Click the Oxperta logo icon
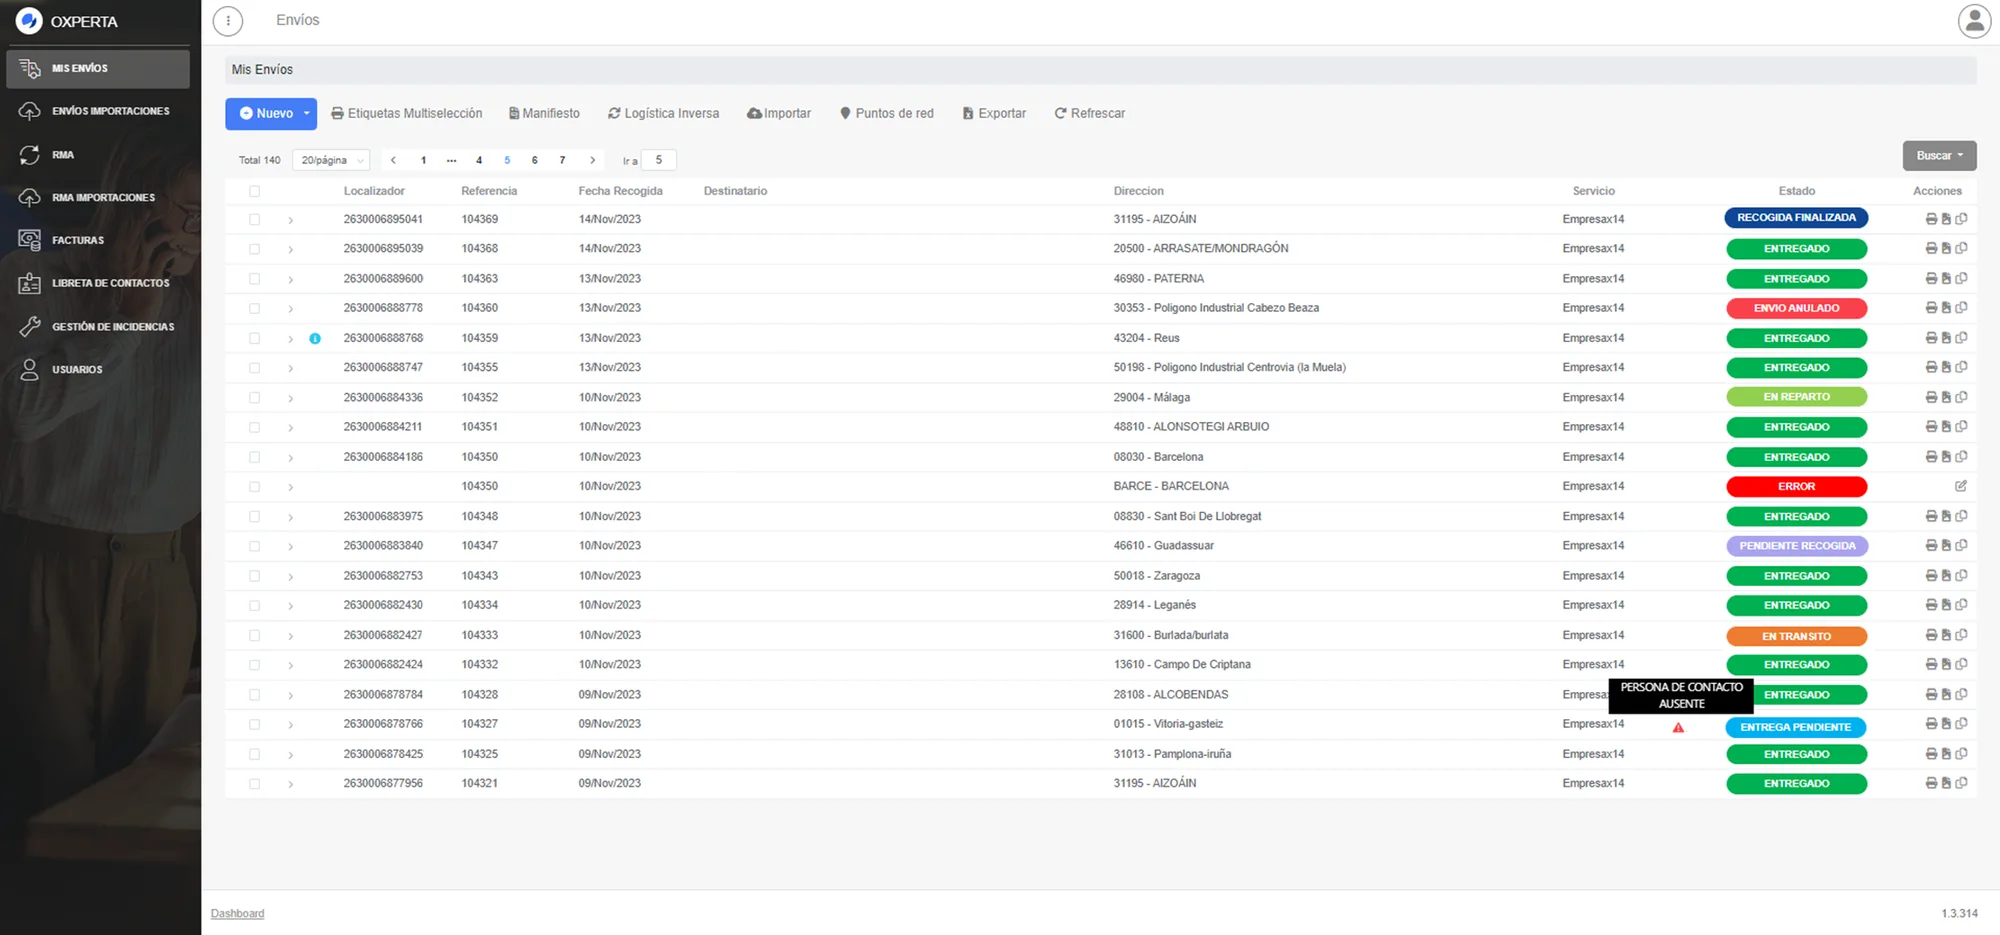The width and height of the screenshot is (2000, 935). (29, 20)
